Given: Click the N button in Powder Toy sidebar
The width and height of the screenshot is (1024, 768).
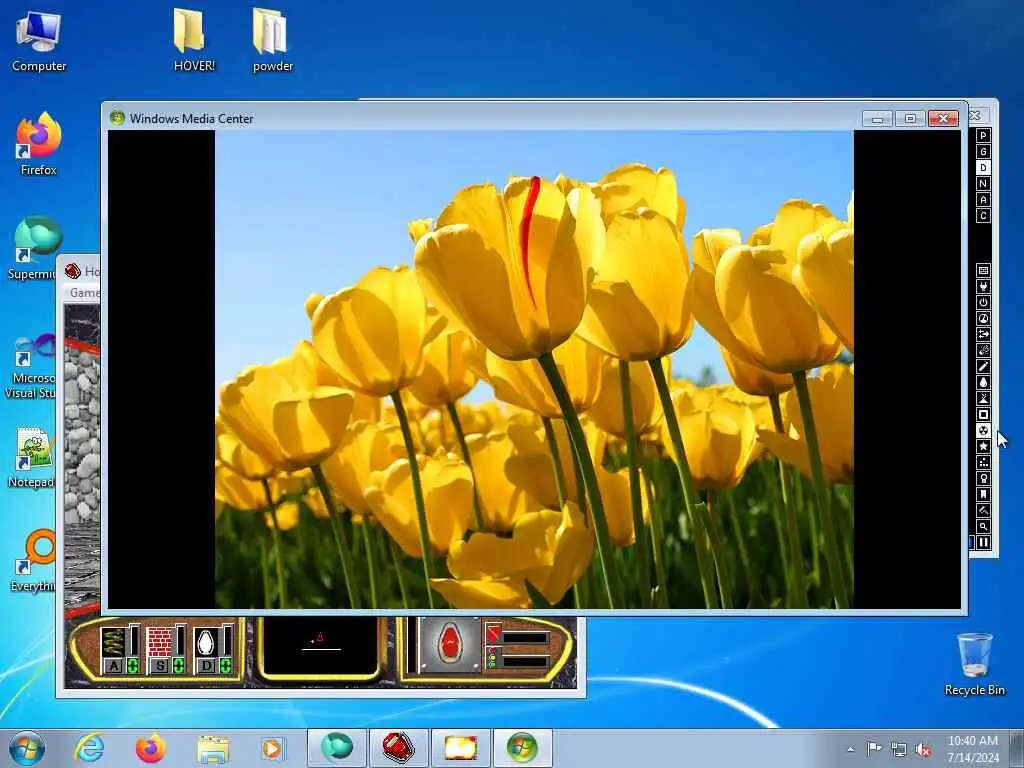Looking at the screenshot, I should pyautogui.click(x=983, y=184).
